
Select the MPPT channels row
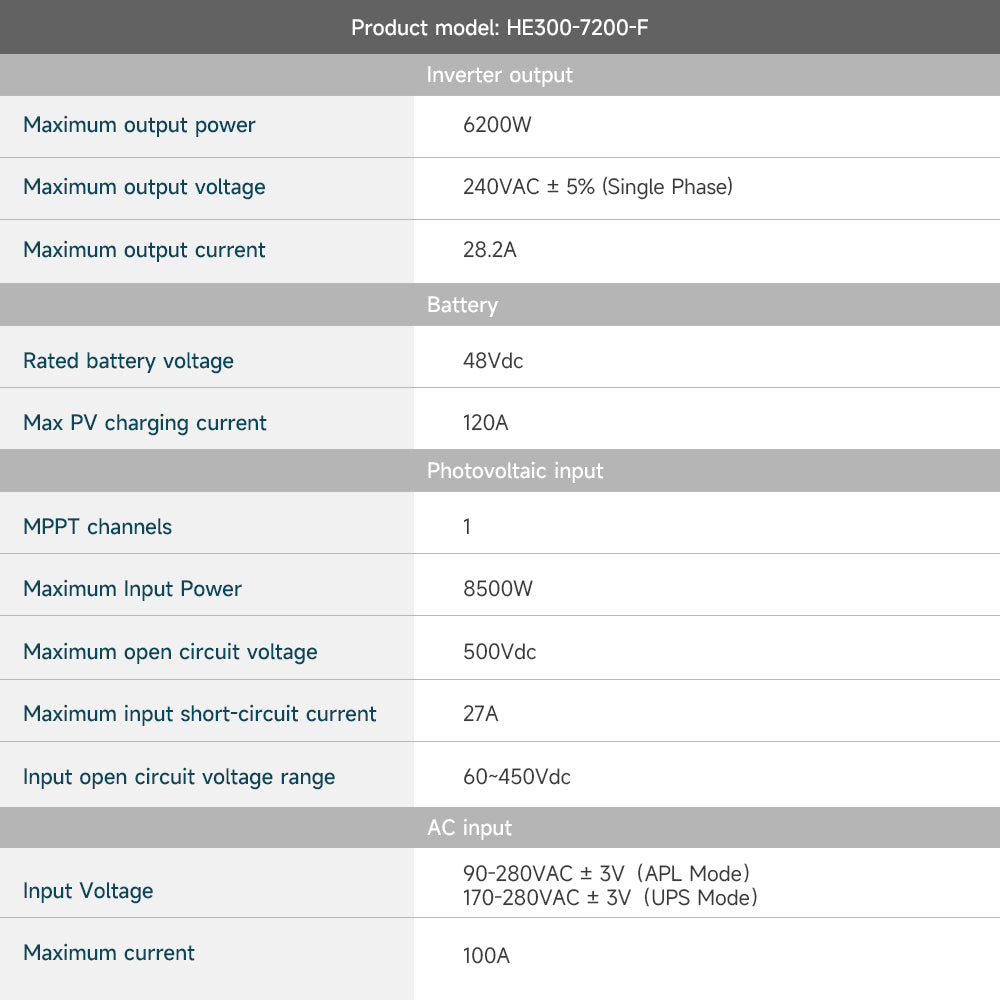(97, 526)
